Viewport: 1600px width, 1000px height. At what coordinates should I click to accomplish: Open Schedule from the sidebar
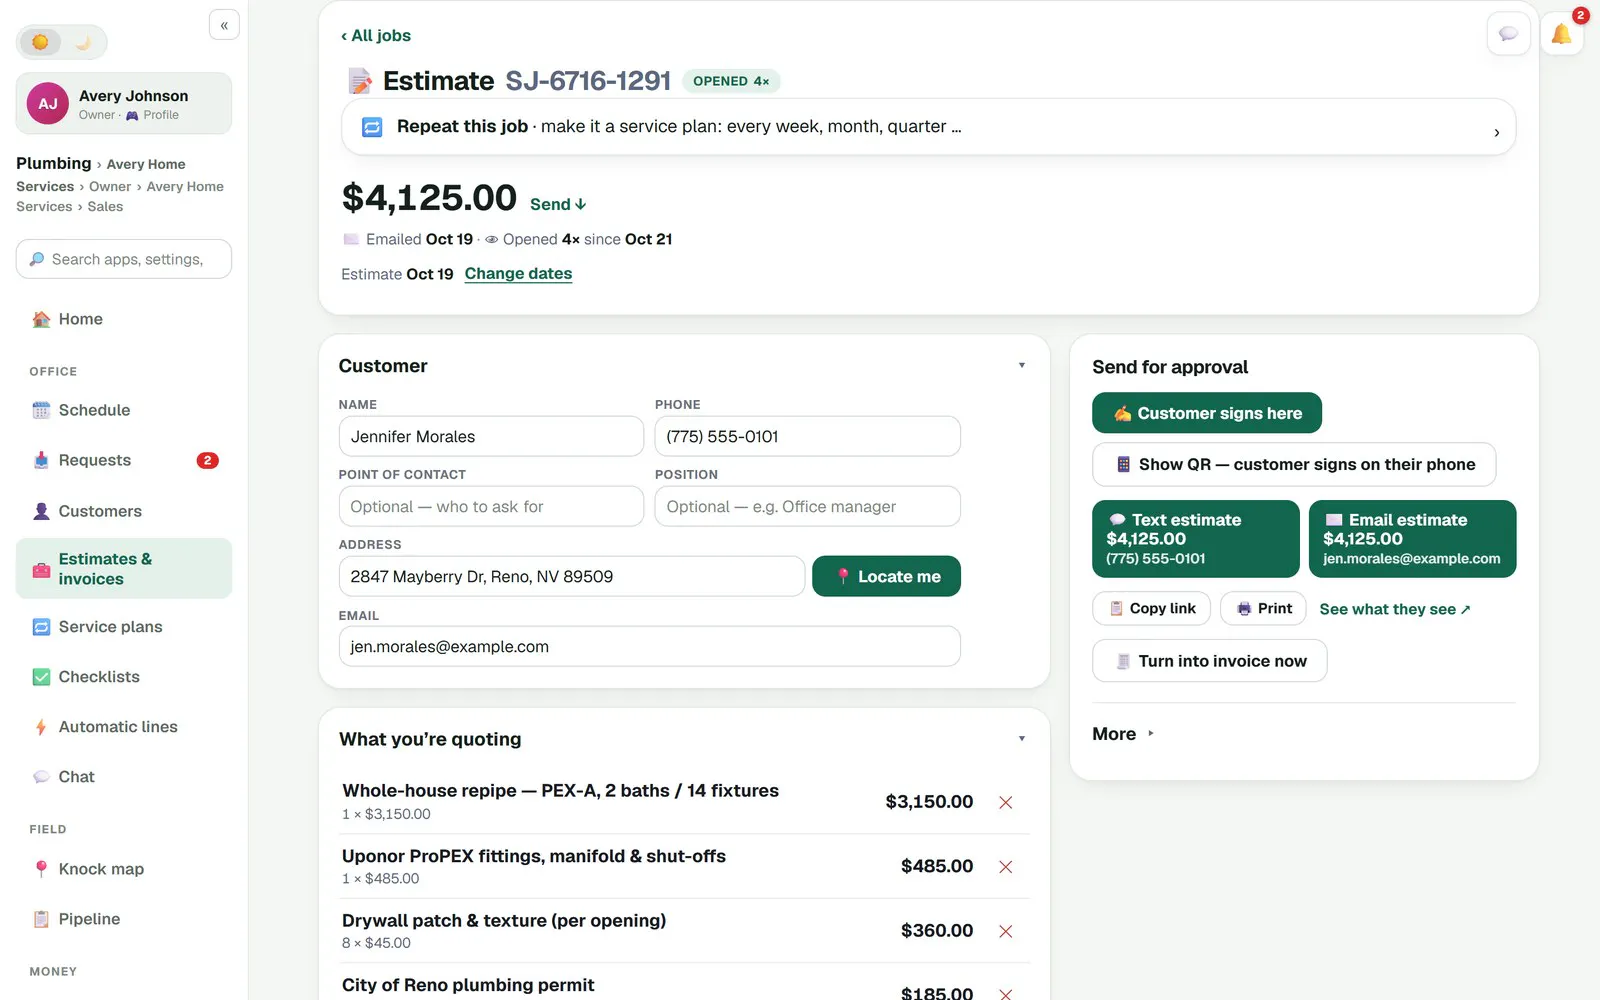[x=124, y=410]
